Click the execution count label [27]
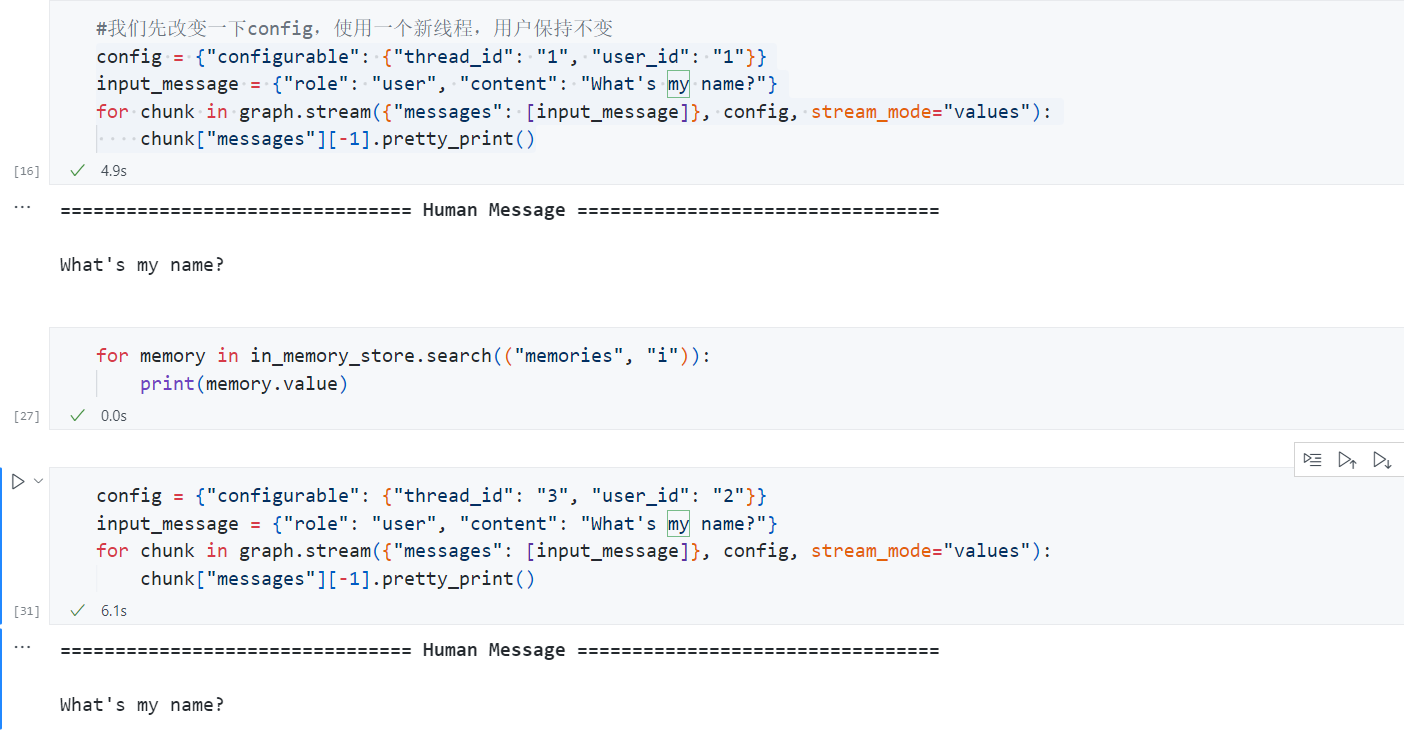This screenshot has width=1404, height=731. click(27, 416)
